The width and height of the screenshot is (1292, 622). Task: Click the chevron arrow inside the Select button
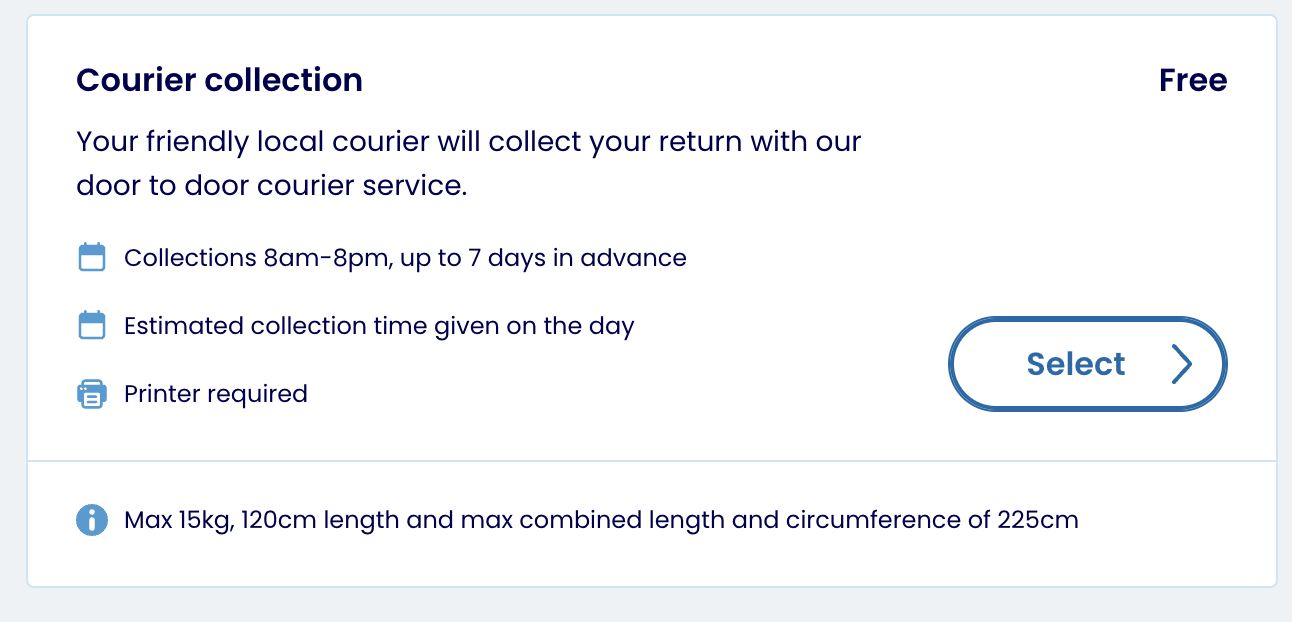[x=1182, y=365]
